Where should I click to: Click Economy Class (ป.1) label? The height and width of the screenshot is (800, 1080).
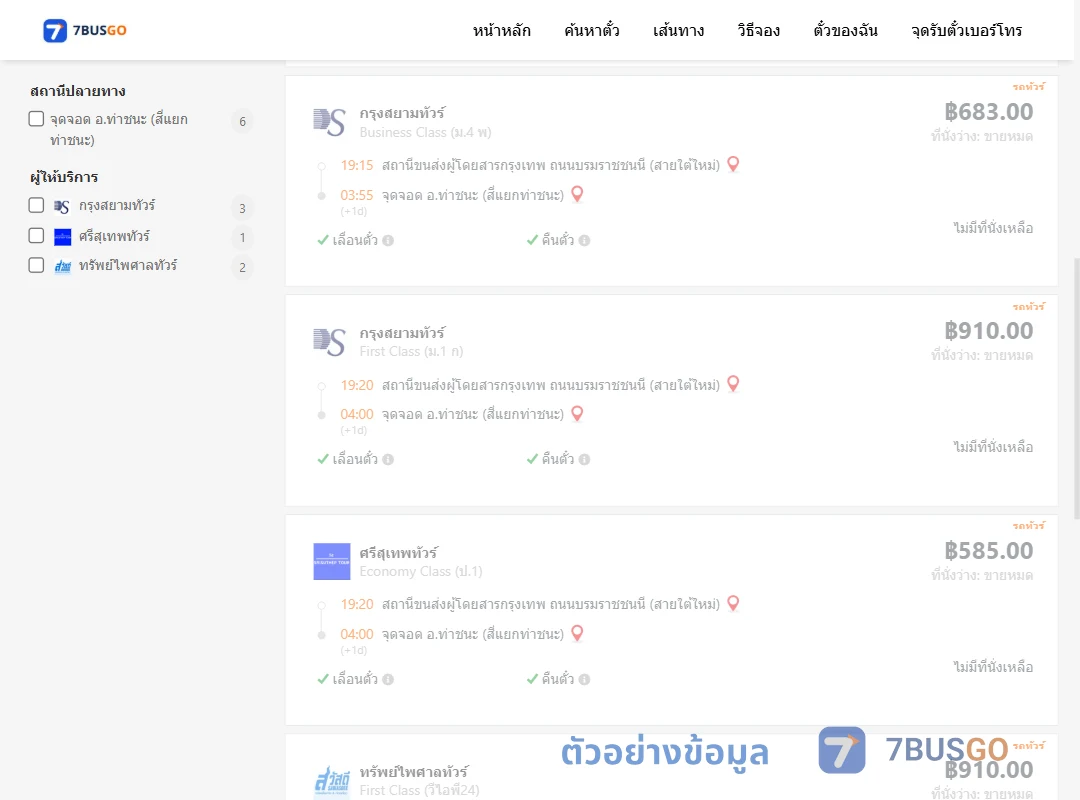coord(421,572)
